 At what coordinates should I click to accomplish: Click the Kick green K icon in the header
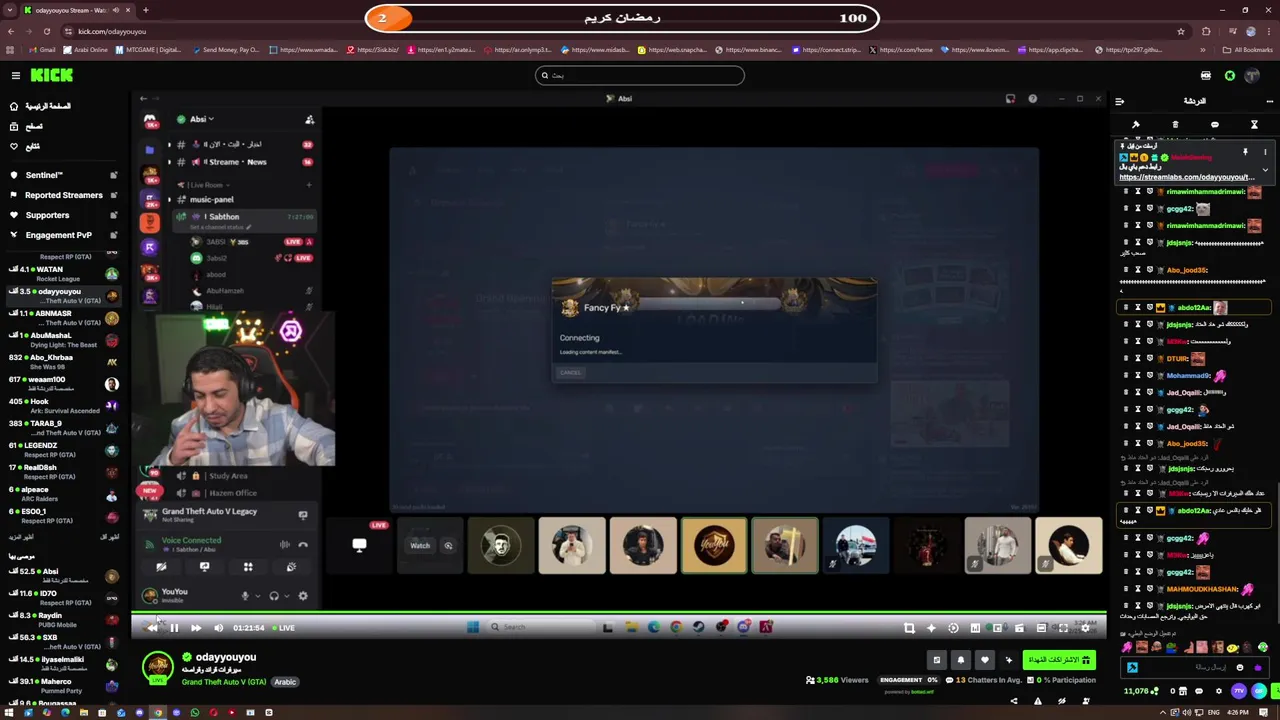[1230, 75]
